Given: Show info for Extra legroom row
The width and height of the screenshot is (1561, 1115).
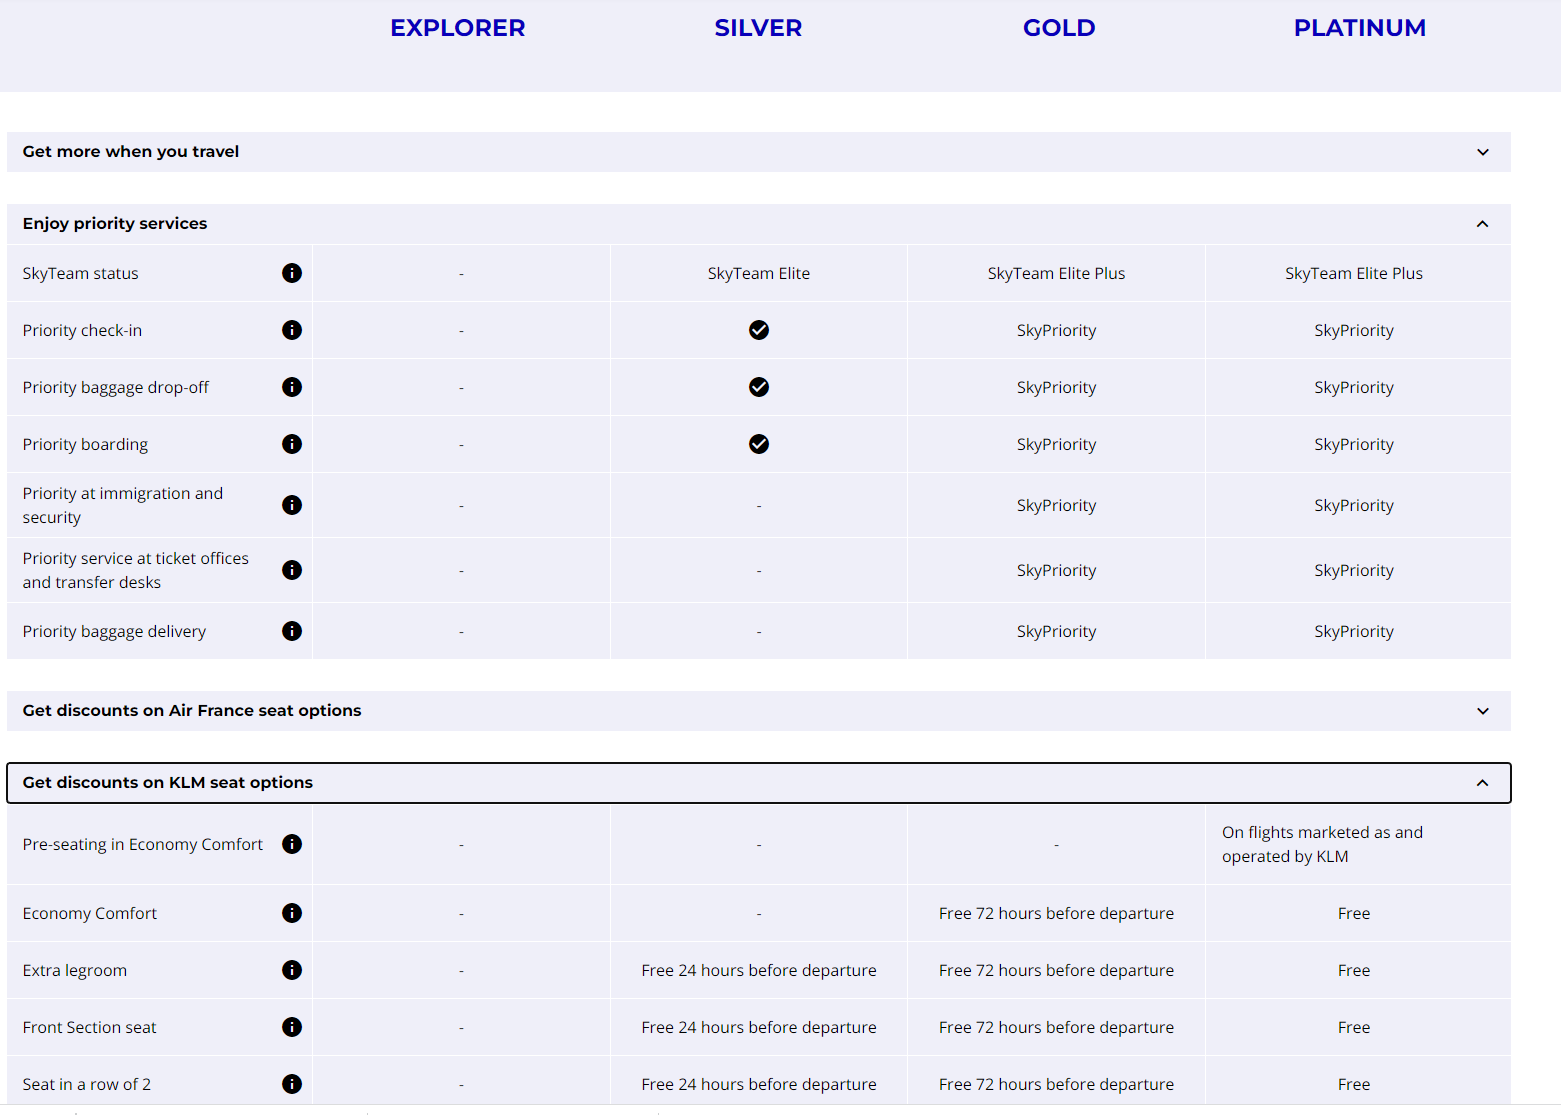Looking at the screenshot, I should coord(292,970).
